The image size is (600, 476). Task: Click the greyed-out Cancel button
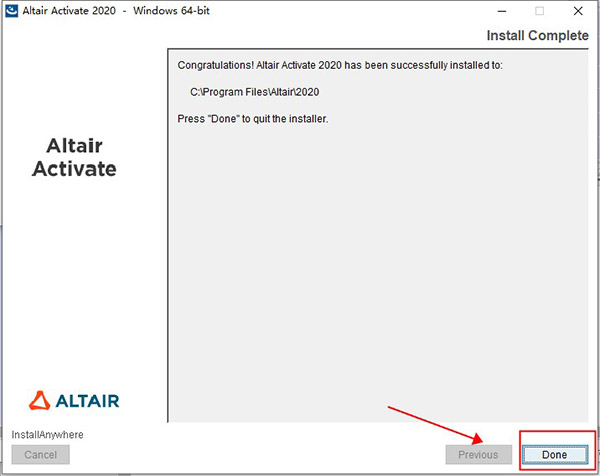pos(41,455)
